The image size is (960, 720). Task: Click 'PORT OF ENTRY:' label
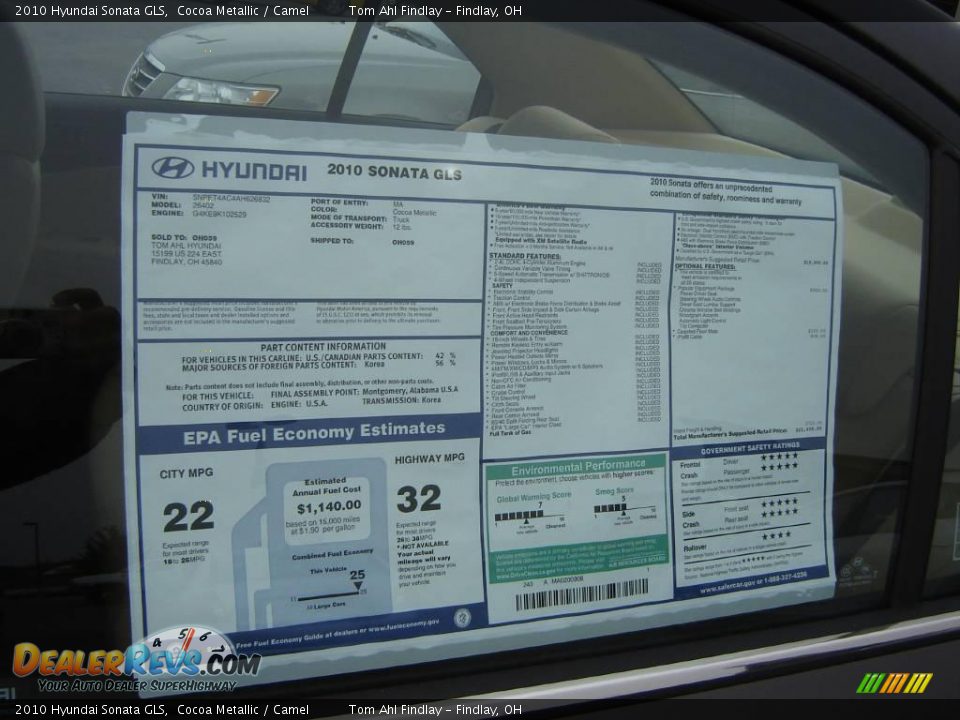[339, 202]
